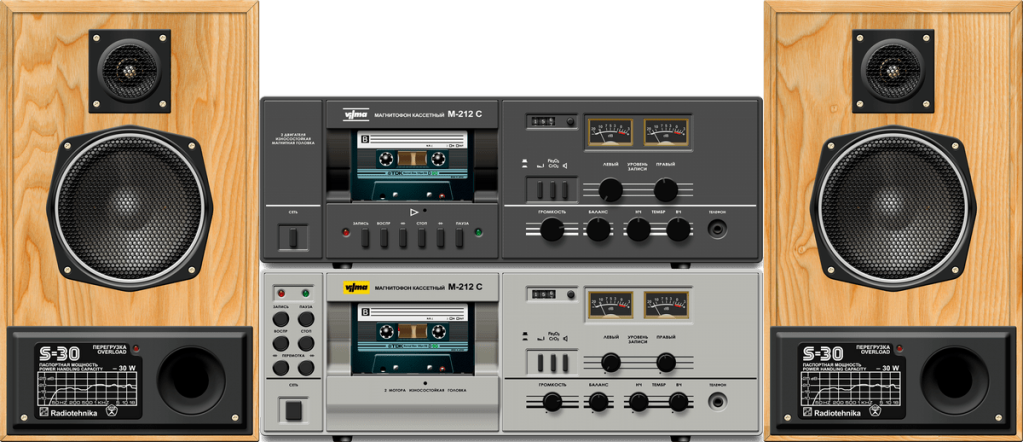Viewport: 1023px width, 442px height.
Task: Push the ВОСПР play key on black deck
Action: (x=384, y=238)
